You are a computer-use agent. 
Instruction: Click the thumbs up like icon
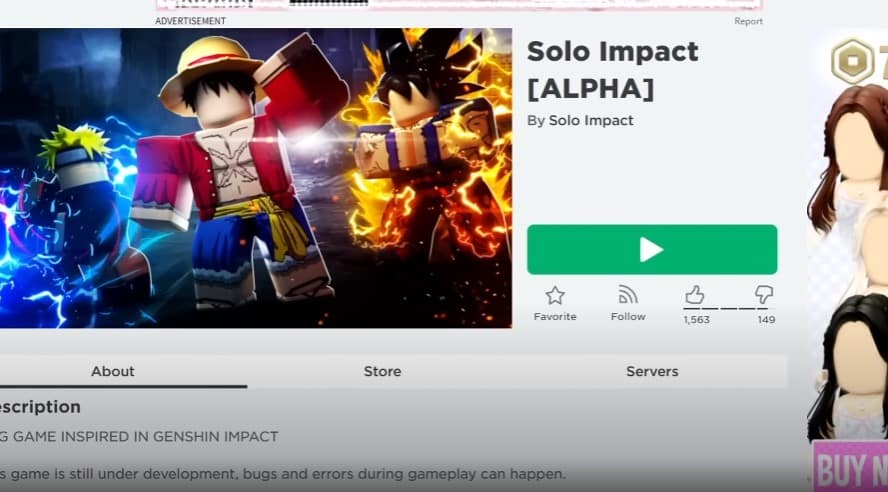(694, 294)
